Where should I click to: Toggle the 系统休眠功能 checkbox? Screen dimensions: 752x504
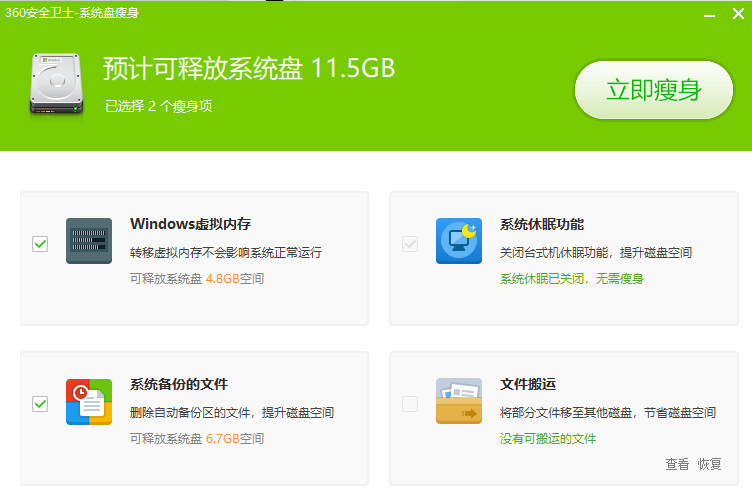point(410,244)
